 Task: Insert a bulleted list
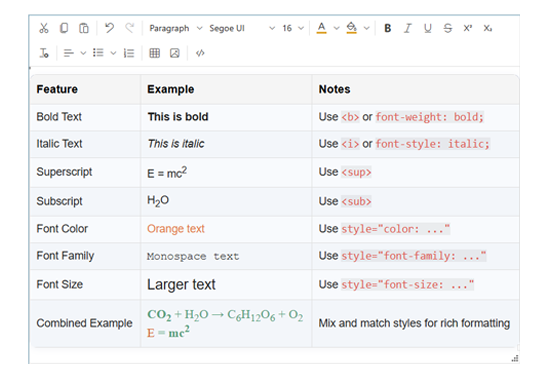click(98, 53)
